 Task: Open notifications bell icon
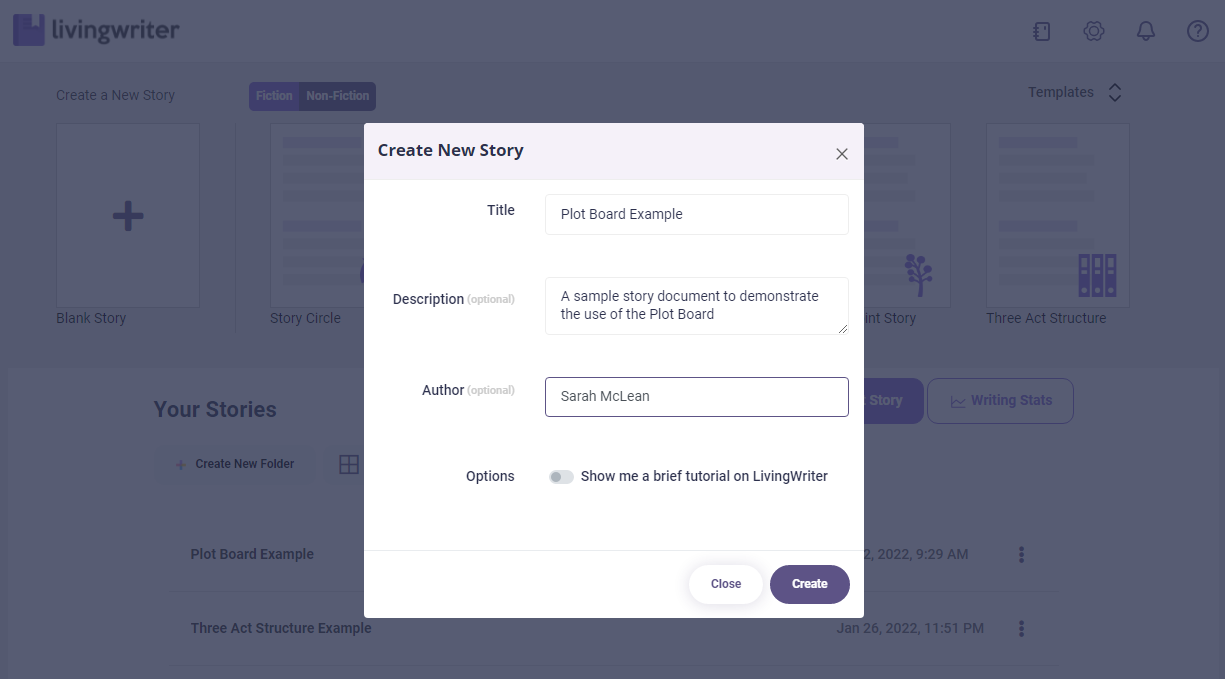pos(1146,32)
